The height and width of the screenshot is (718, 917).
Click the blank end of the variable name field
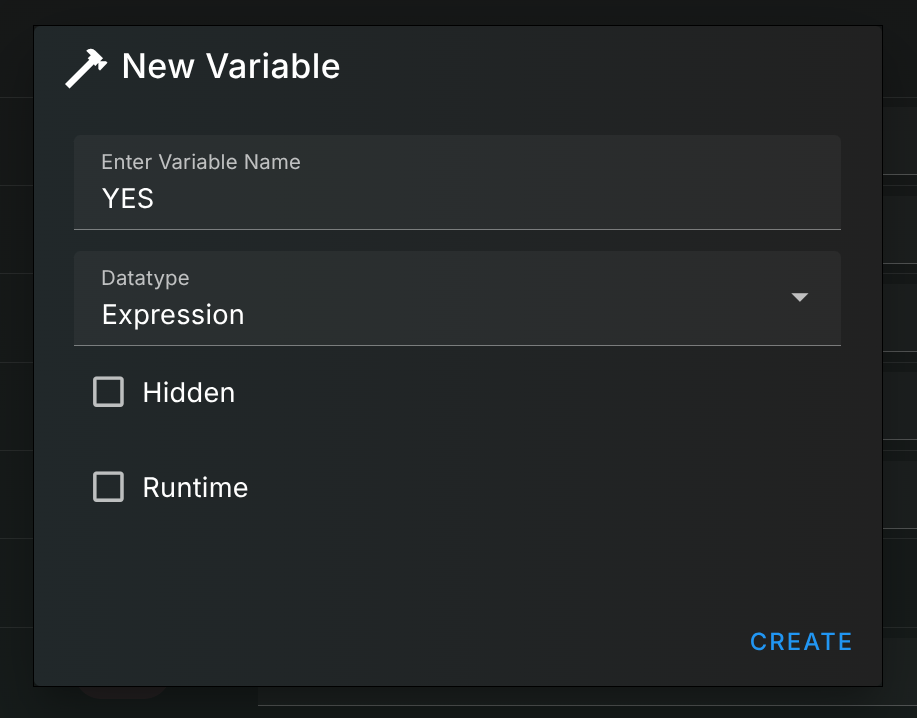coord(600,199)
